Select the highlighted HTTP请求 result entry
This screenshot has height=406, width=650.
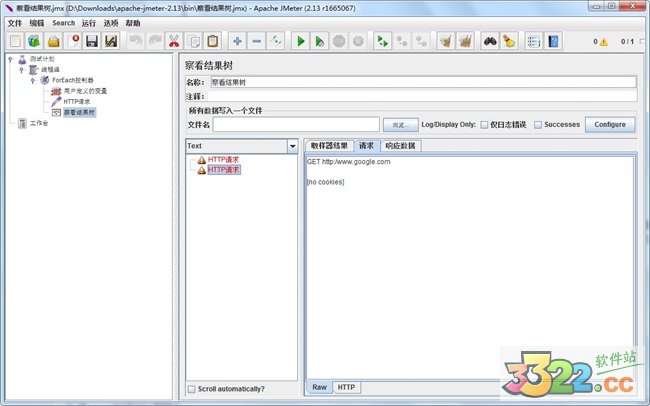pyautogui.click(x=223, y=170)
